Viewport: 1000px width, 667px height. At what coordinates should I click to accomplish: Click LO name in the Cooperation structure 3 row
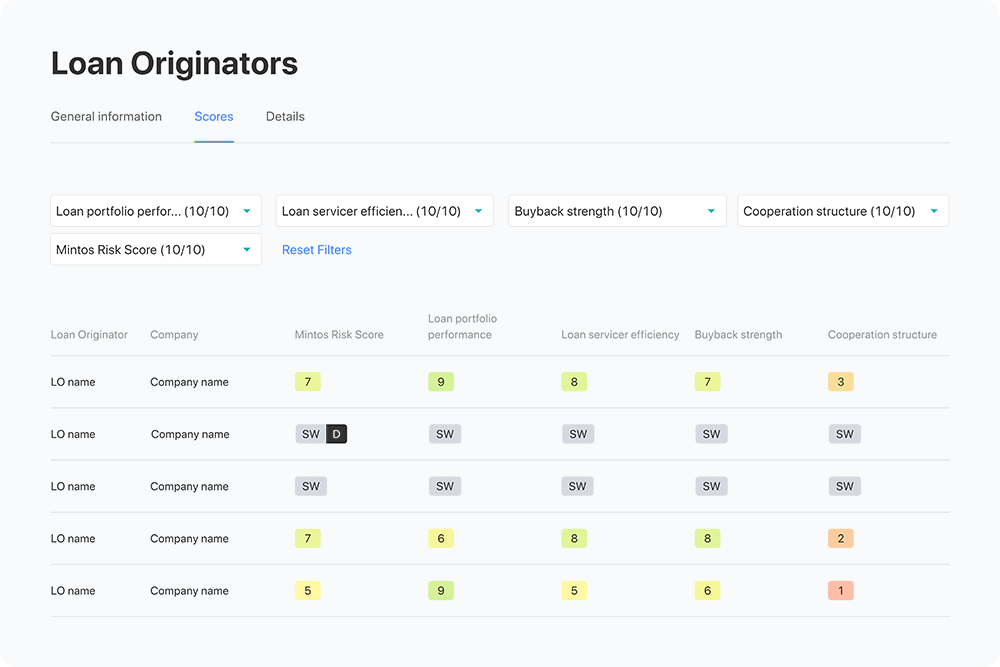click(73, 382)
